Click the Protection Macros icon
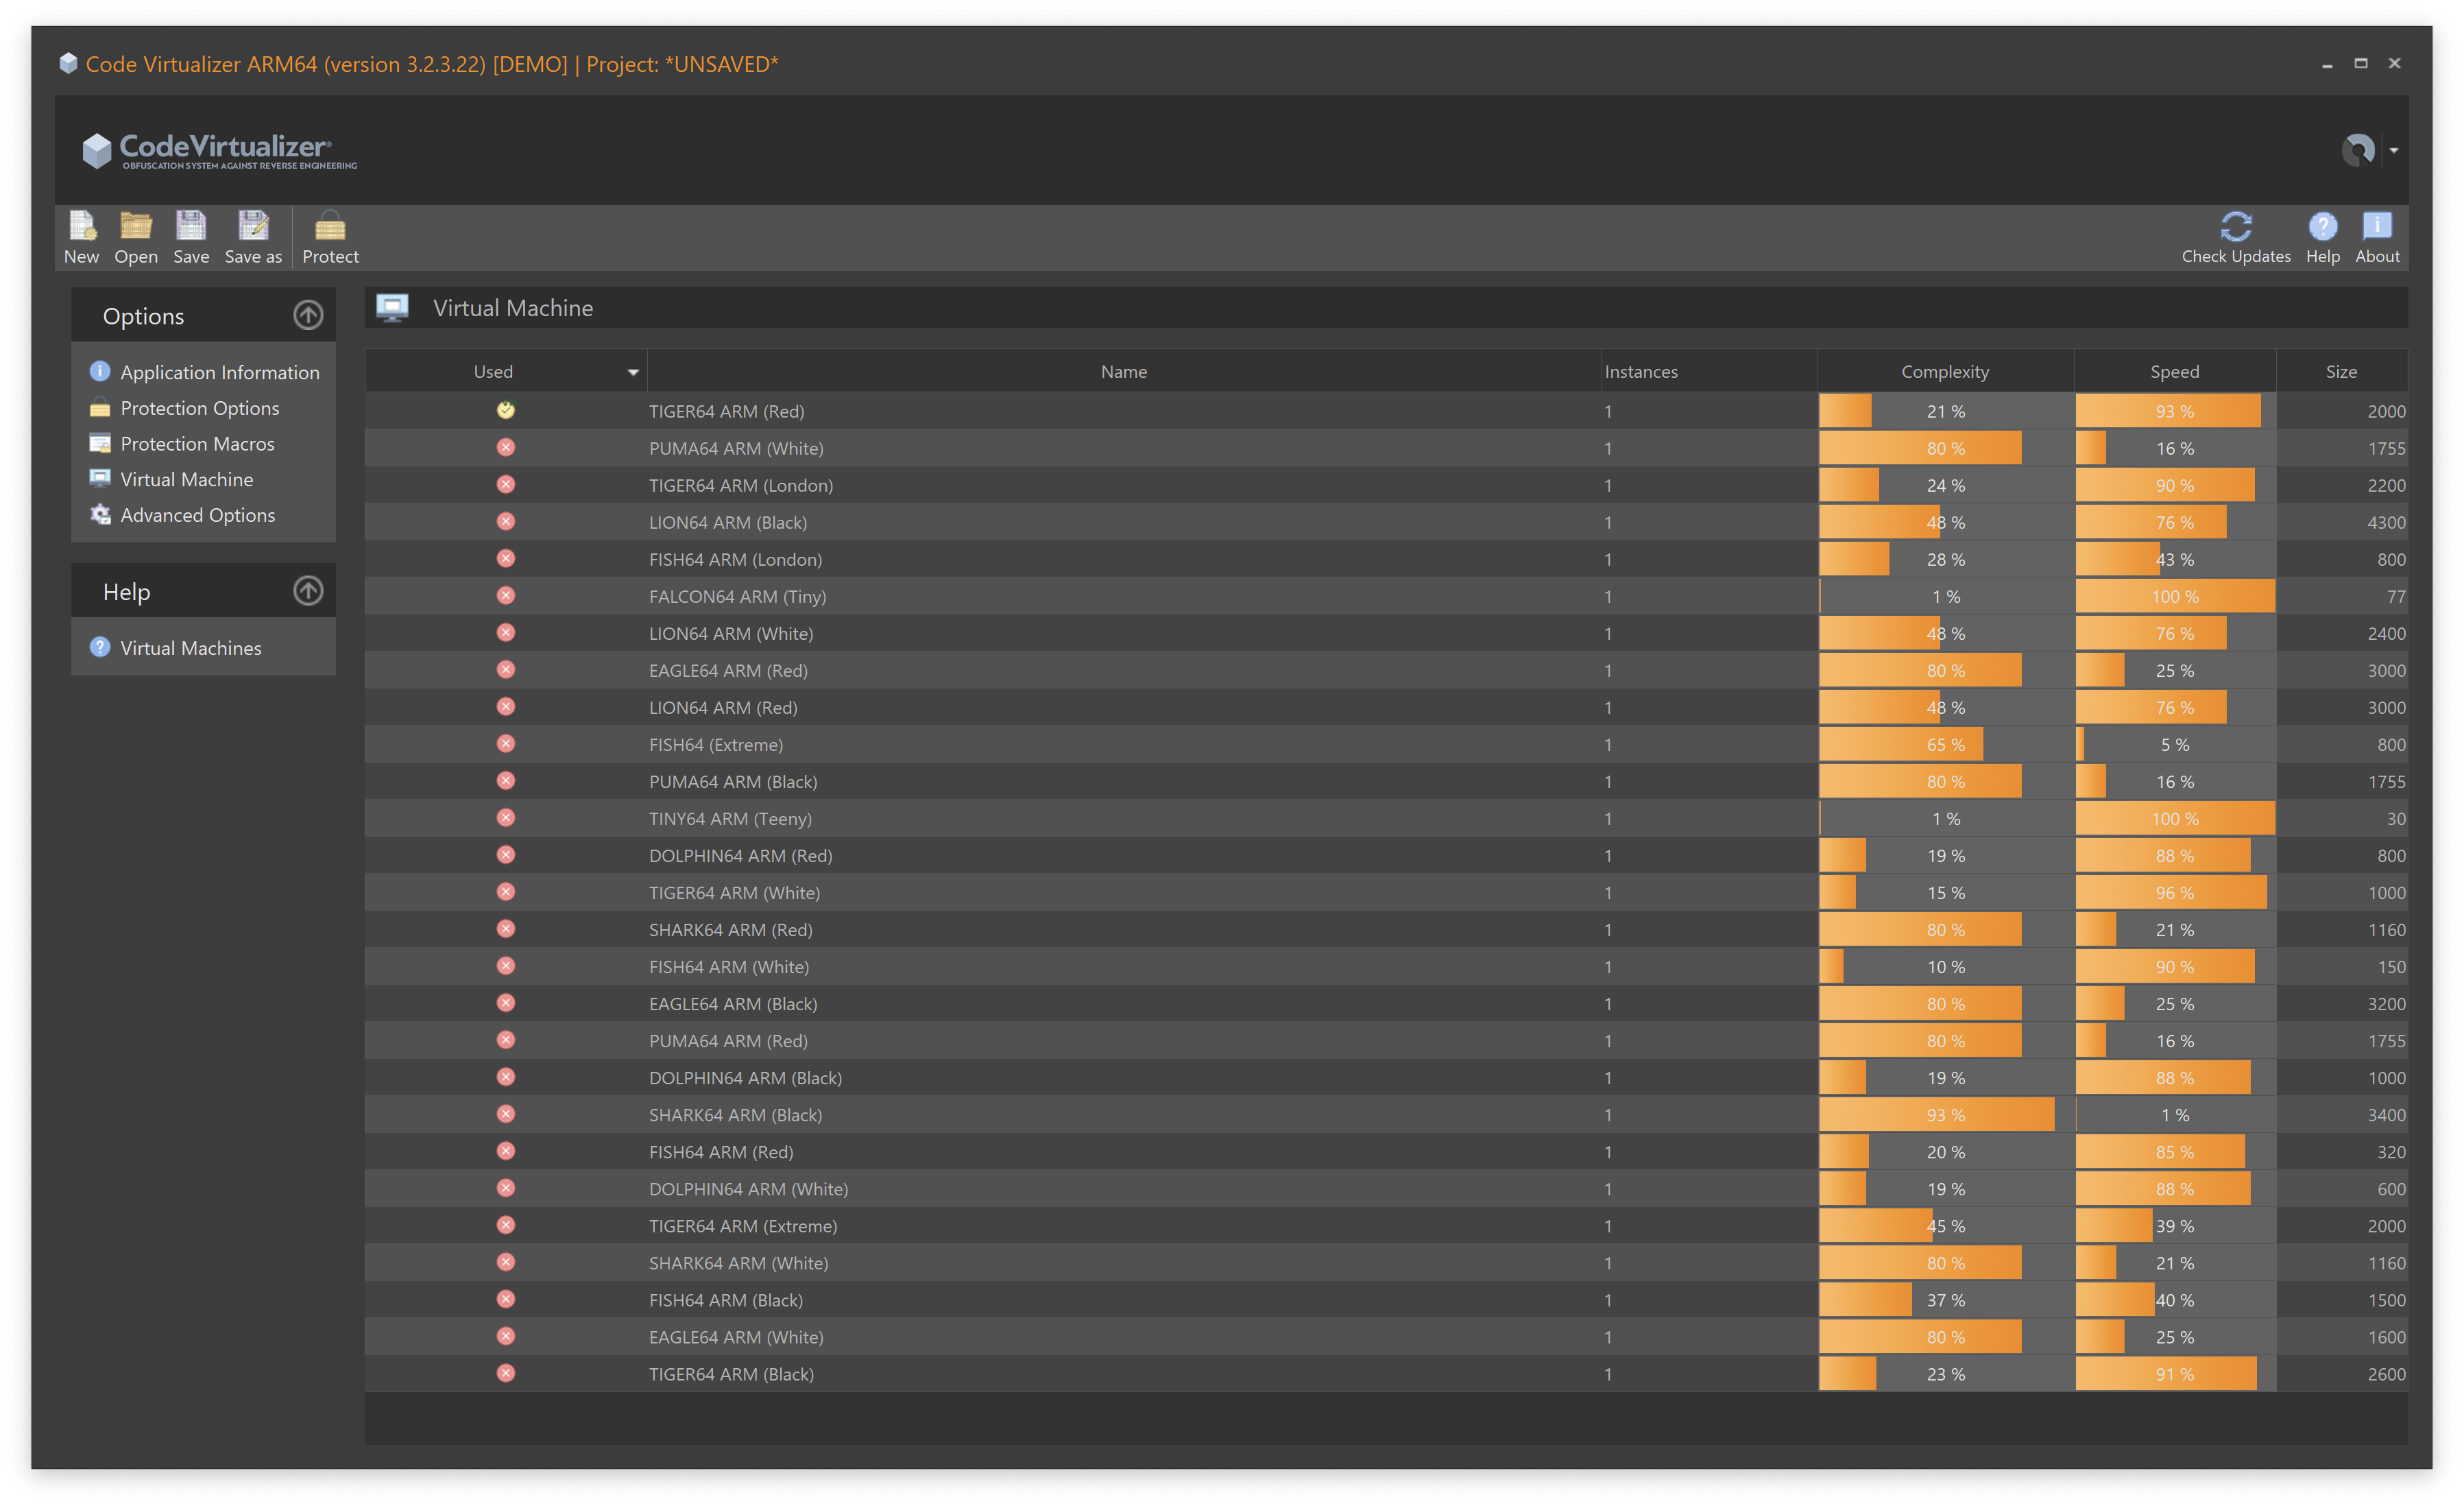 click(x=100, y=443)
